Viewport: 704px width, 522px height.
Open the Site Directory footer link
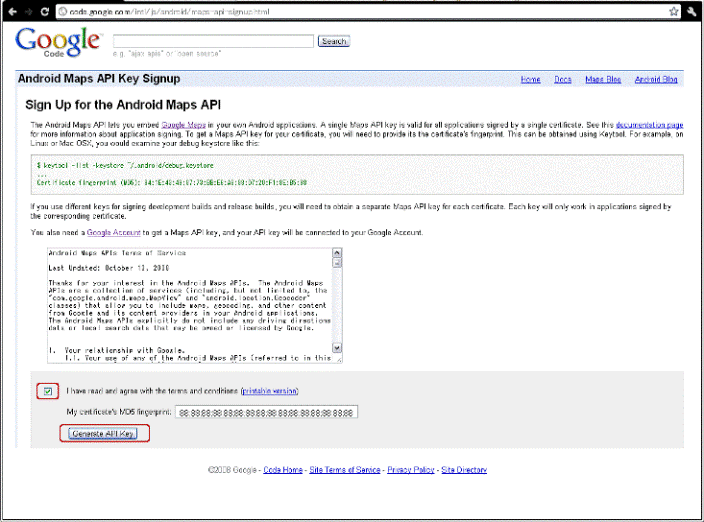coord(464,469)
